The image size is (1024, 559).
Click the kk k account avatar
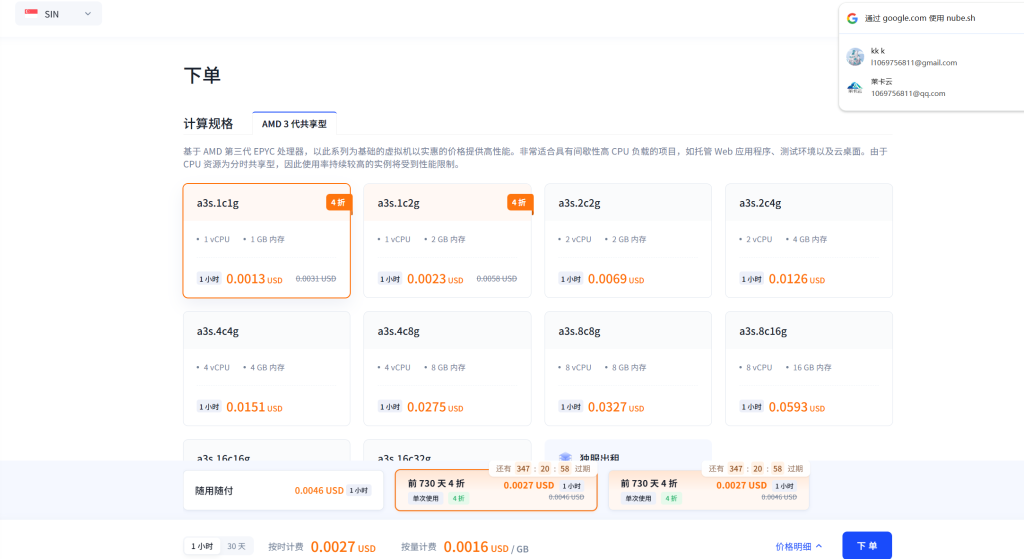(854, 56)
